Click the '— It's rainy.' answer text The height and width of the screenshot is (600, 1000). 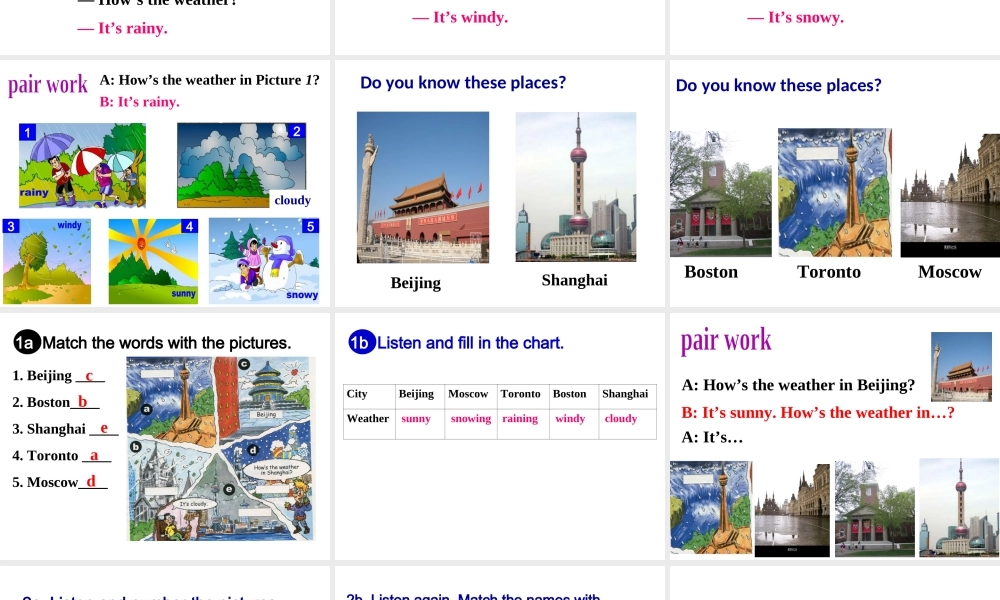tap(122, 28)
